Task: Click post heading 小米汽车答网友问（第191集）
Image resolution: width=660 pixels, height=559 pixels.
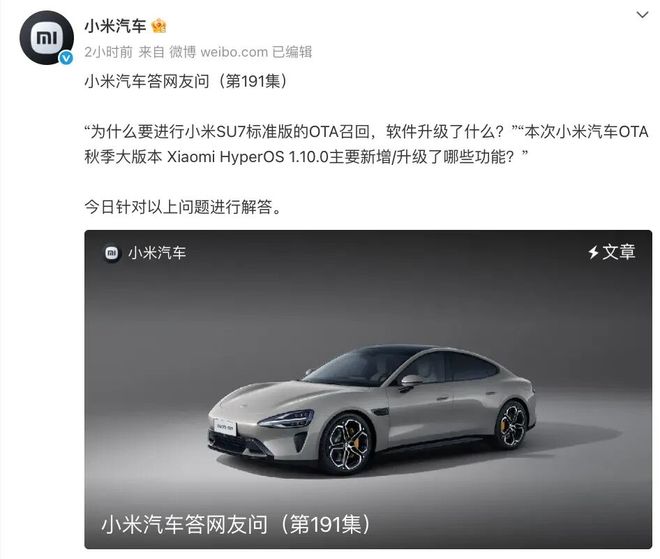Action: click(x=186, y=81)
